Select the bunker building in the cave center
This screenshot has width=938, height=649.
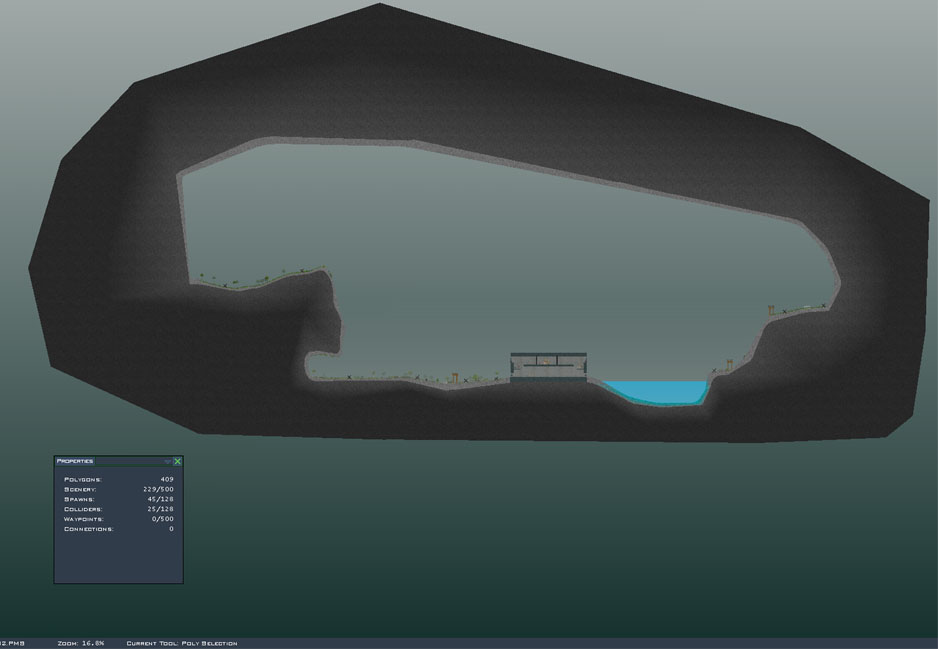pos(547,367)
